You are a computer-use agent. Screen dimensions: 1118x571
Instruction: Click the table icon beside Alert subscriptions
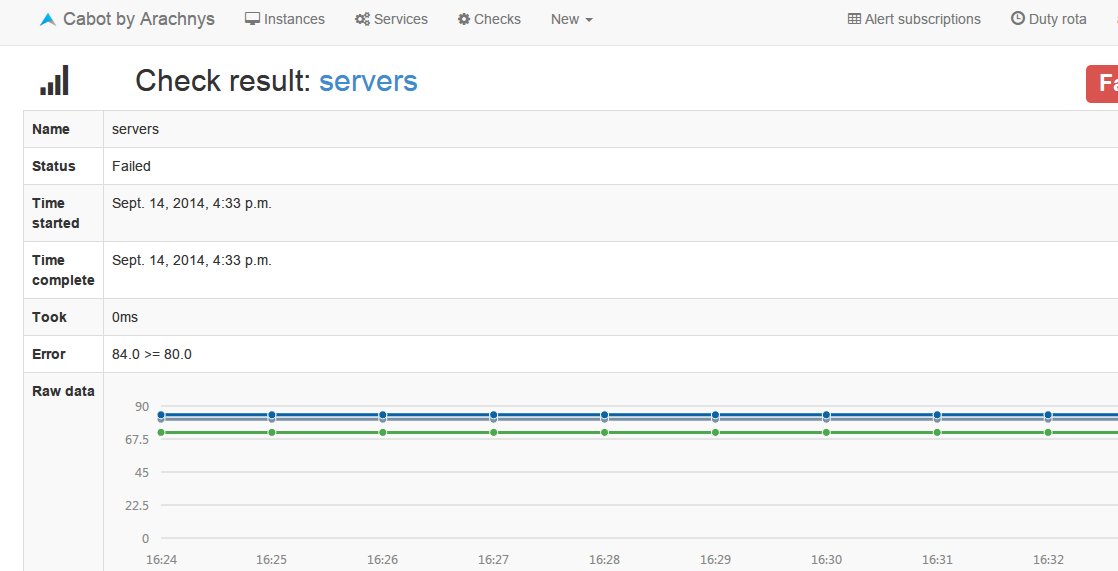point(854,19)
